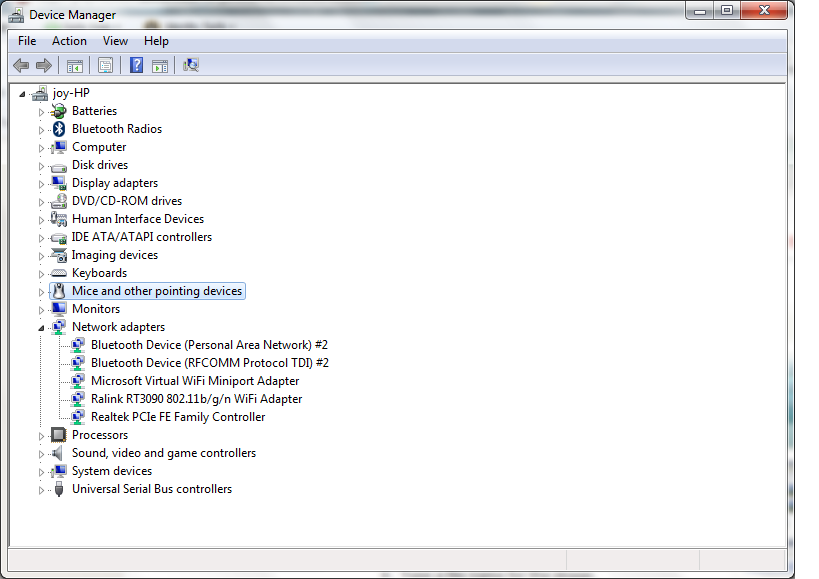819x579 pixels.
Task: Select the Mice and other pointing devices label
Action: 157,291
